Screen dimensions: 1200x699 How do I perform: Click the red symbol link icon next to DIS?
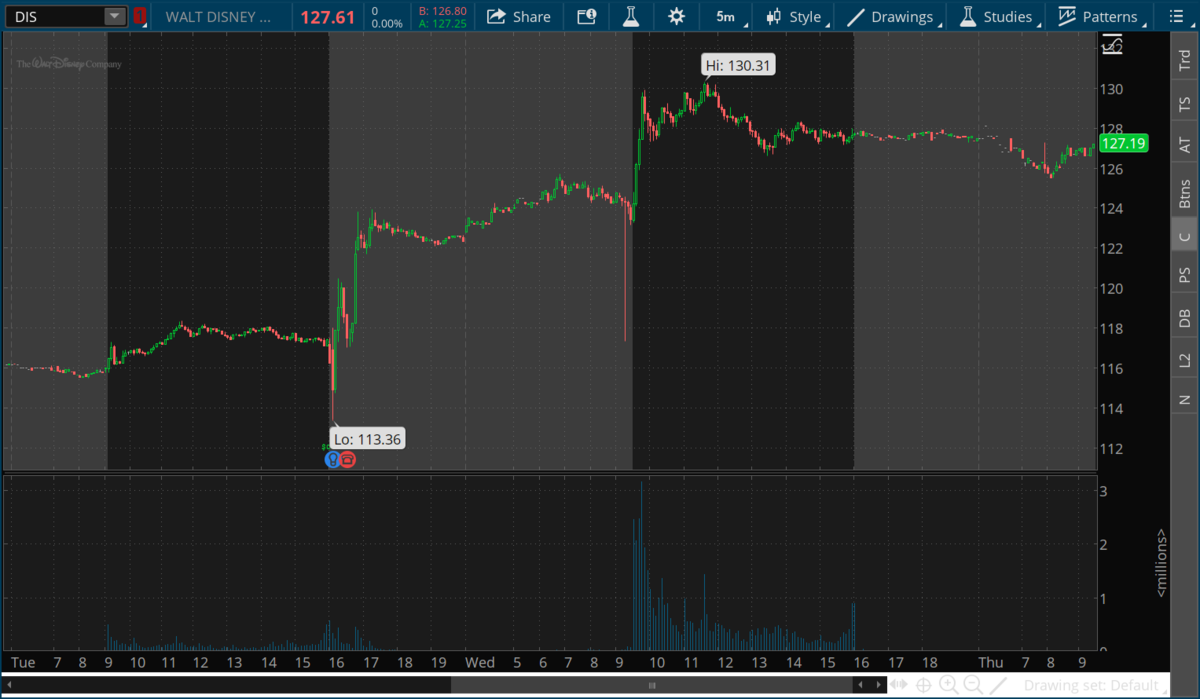point(140,16)
